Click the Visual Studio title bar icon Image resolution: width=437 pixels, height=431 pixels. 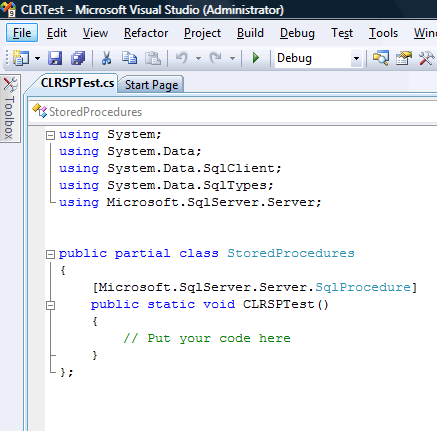click(8, 9)
